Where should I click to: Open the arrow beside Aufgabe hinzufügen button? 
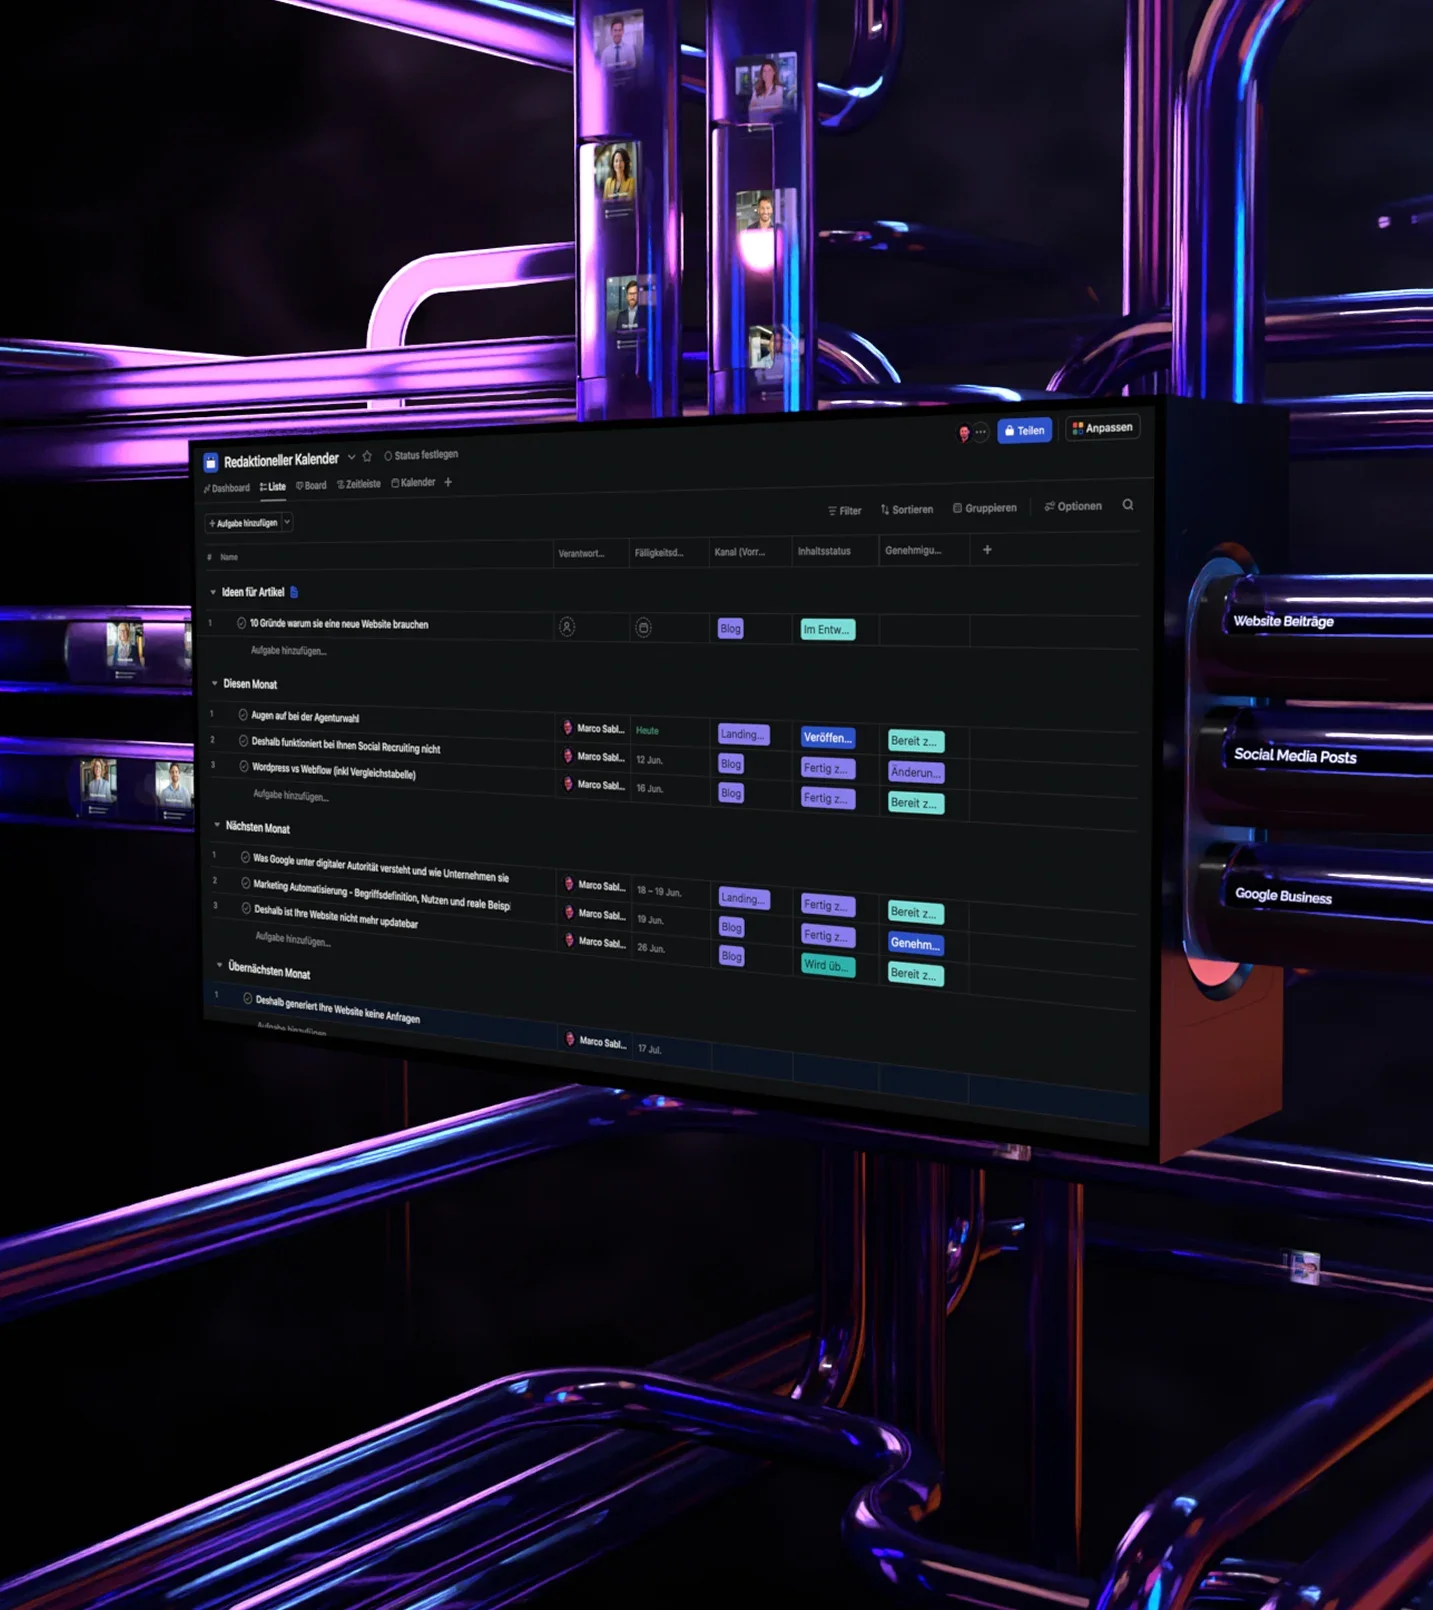(287, 522)
